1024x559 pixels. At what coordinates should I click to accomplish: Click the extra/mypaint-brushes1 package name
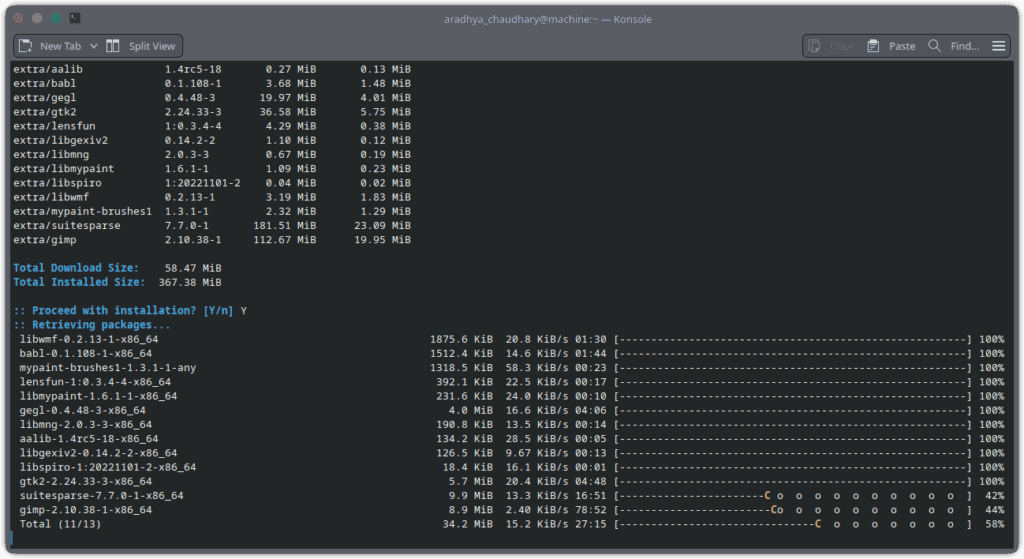pyautogui.click(x=82, y=212)
